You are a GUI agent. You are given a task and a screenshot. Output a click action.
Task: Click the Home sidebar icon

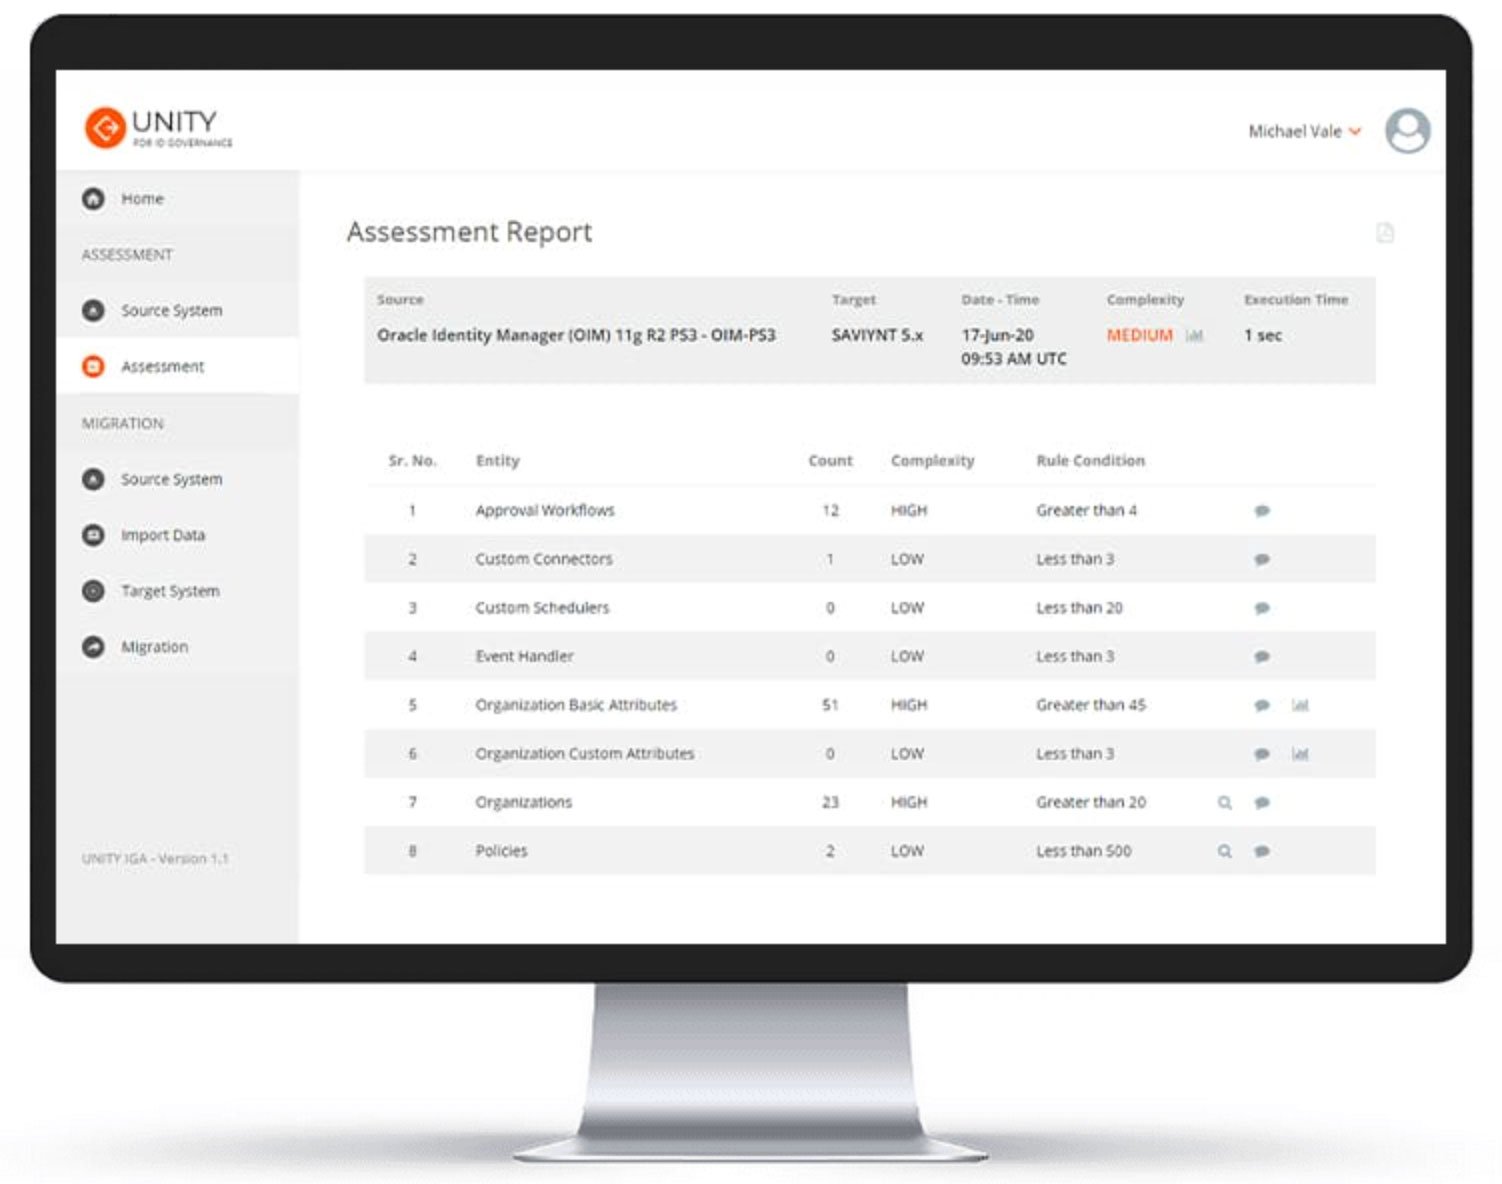pos(93,198)
